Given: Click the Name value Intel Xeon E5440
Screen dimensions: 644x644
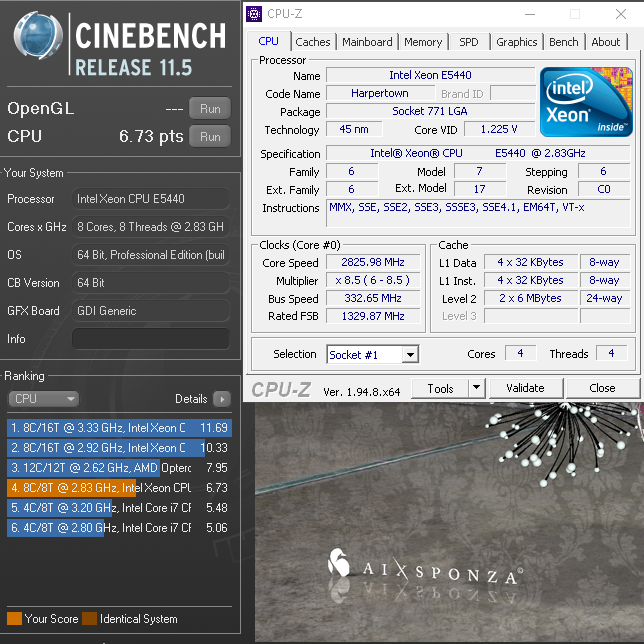Looking at the screenshot, I should coord(430,75).
